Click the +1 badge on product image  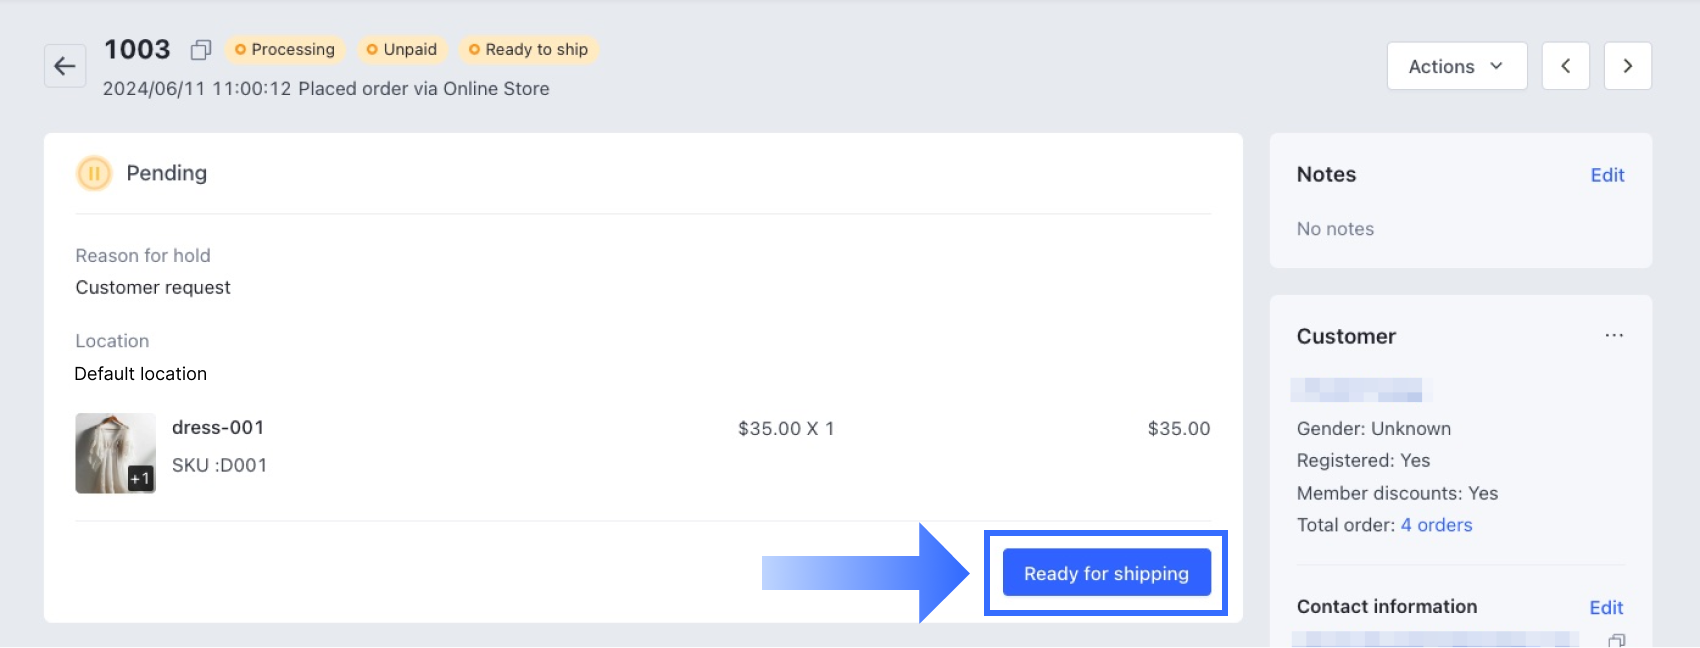(x=140, y=478)
